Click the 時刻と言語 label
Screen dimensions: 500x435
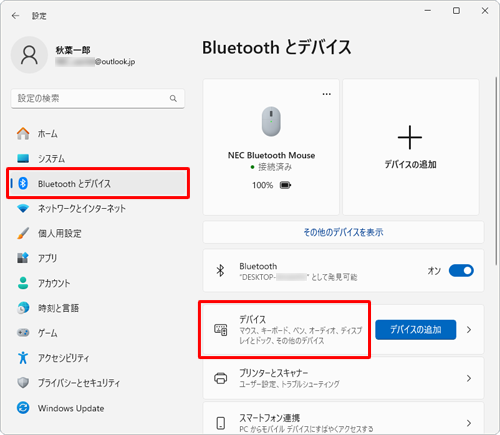[x=59, y=308]
